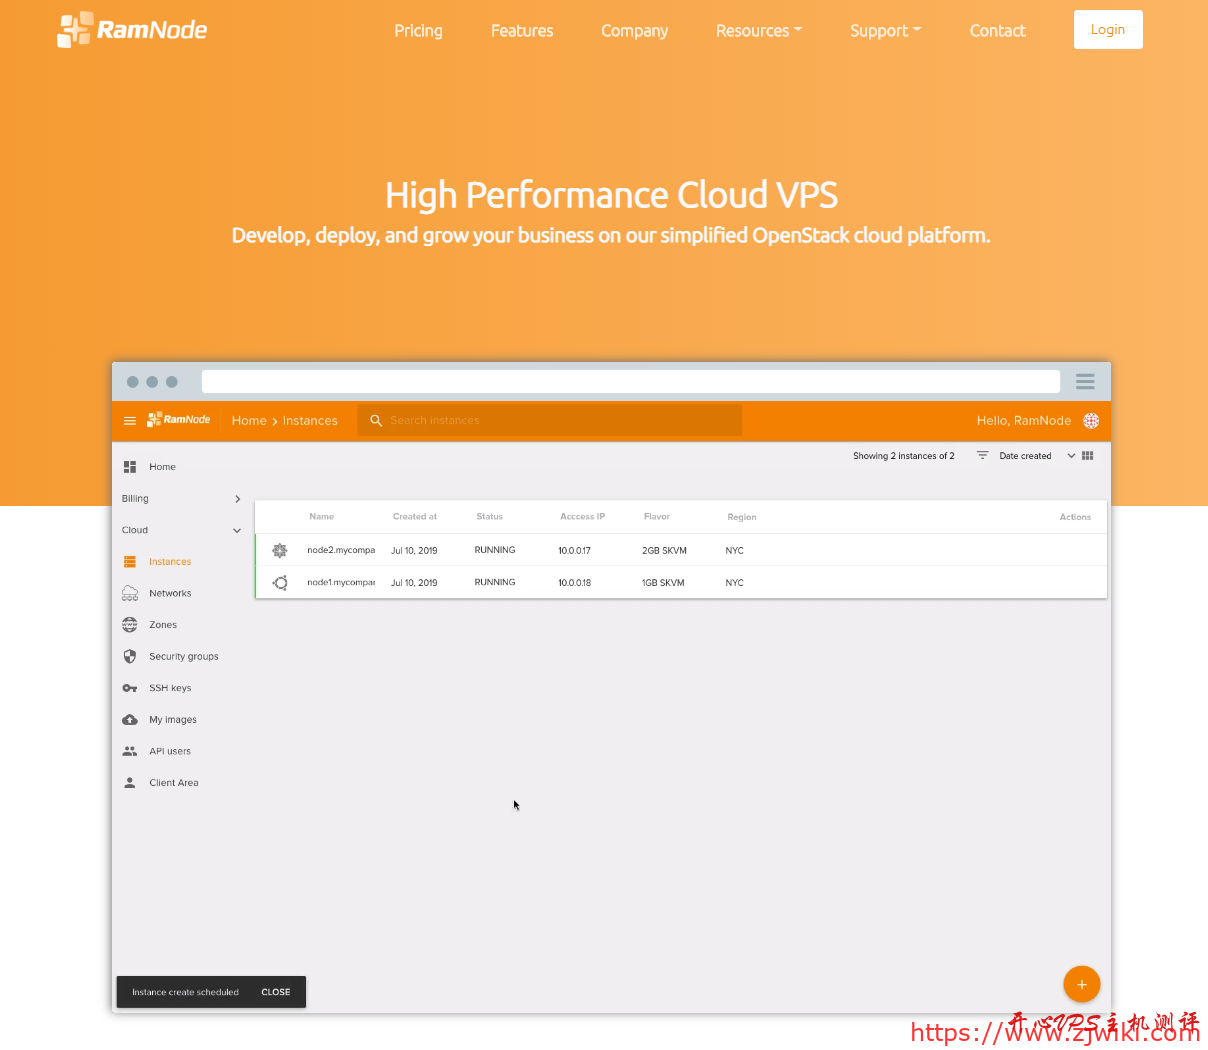
Task: Open the Contact link
Action: click(x=997, y=31)
